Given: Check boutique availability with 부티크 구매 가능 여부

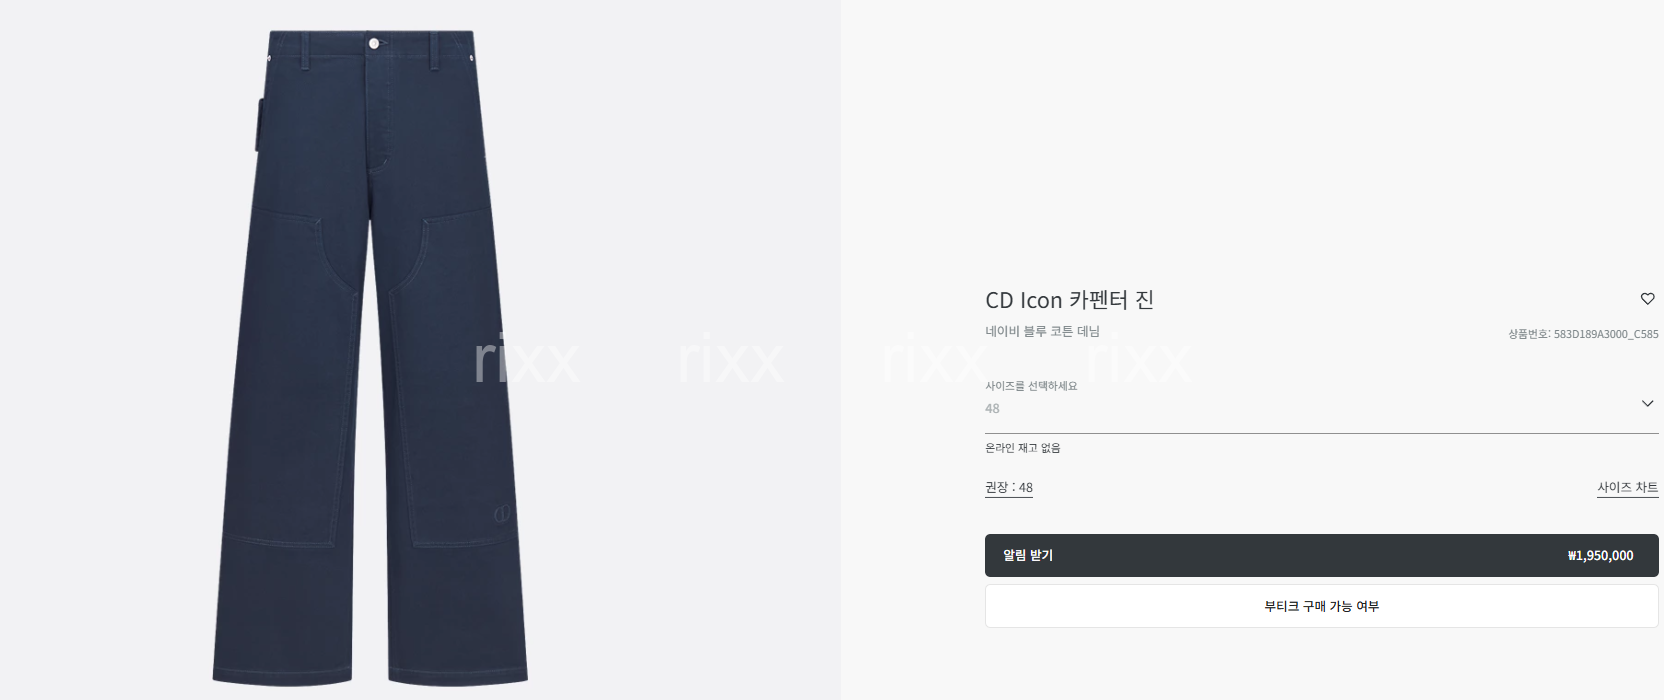Looking at the screenshot, I should point(1321,606).
